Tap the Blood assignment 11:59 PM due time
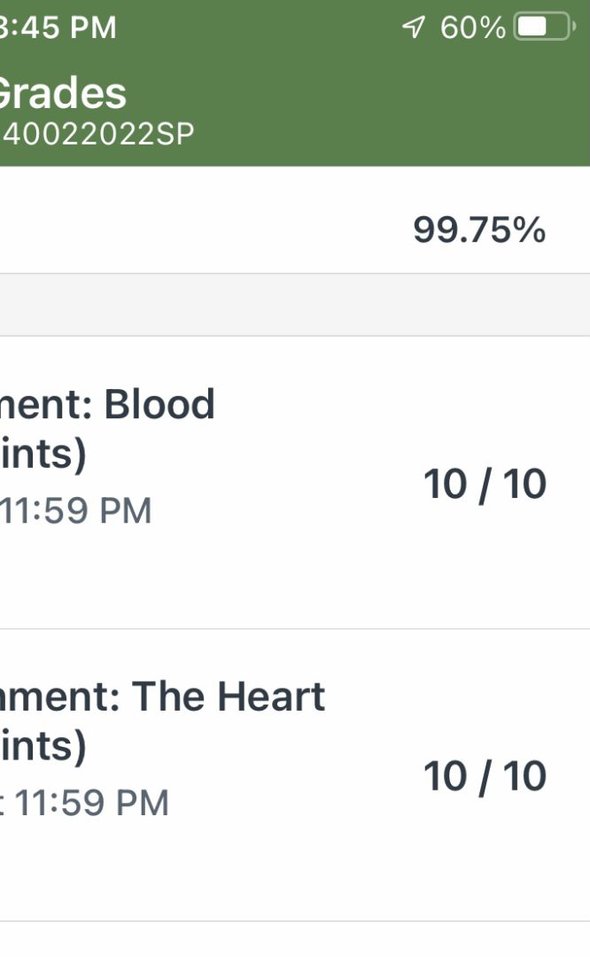590x957 pixels. 75,510
